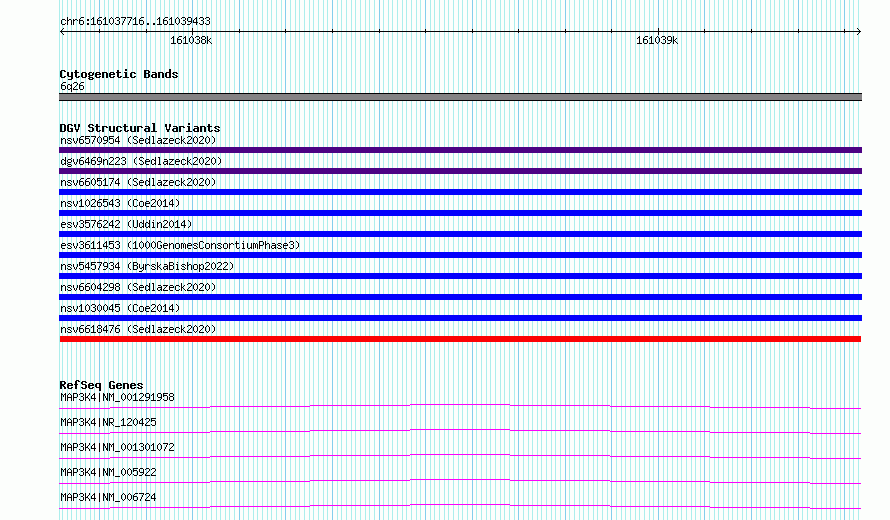Open variant dgv6469n223 (Sedlazeck2020) label
Image resolution: width=890 pixels, height=520 pixels.
coord(141,161)
